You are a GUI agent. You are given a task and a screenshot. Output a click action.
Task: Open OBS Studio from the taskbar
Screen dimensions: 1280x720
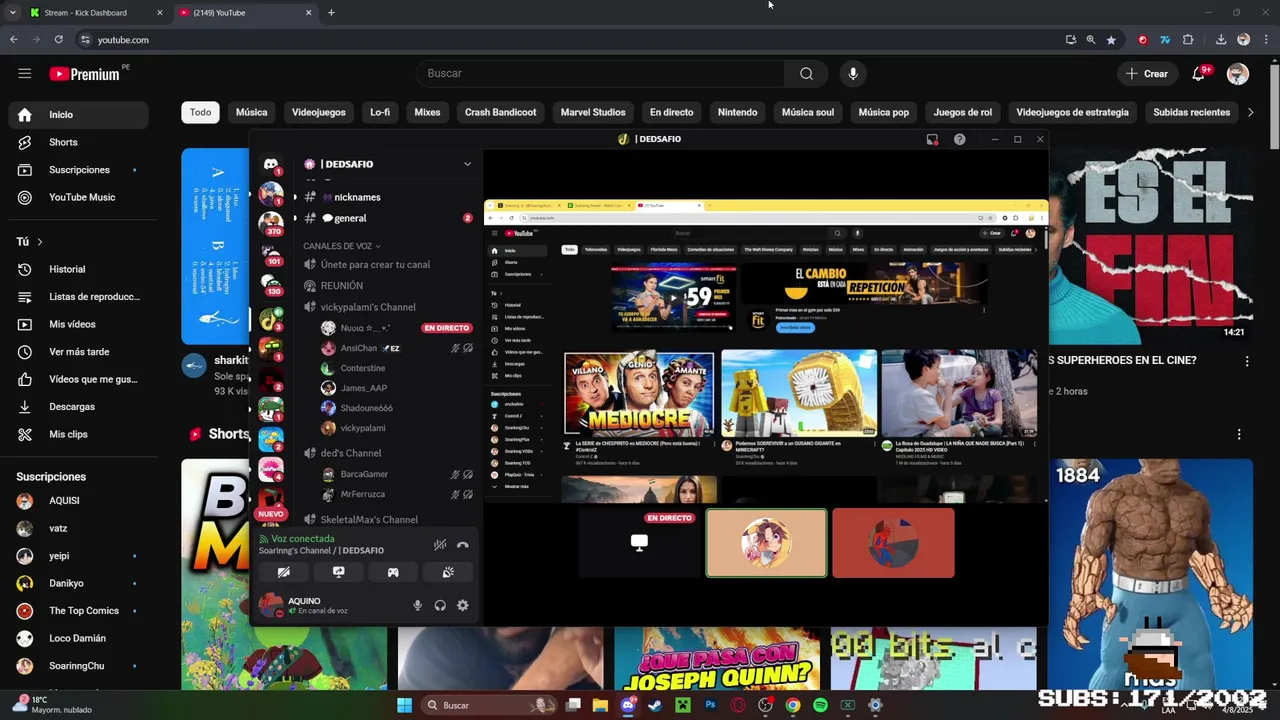(x=765, y=705)
